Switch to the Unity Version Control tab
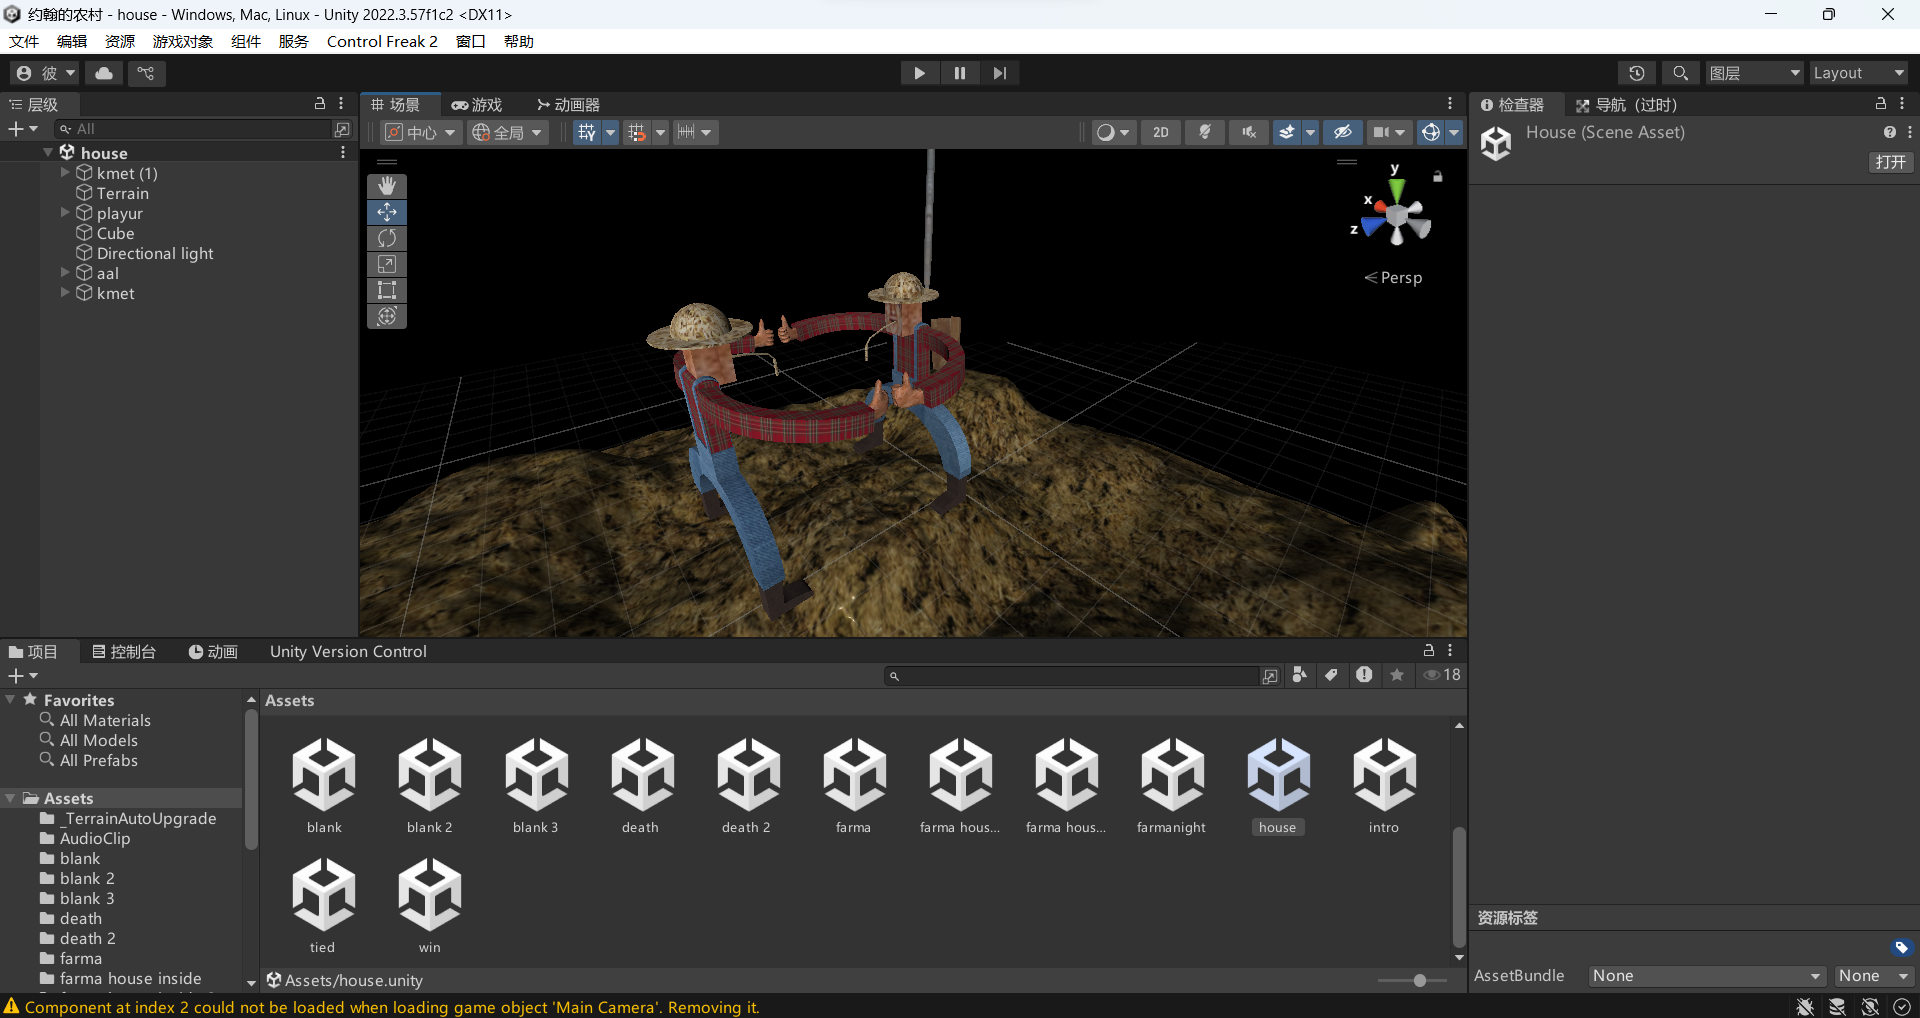This screenshot has height=1018, width=1920. [x=348, y=651]
